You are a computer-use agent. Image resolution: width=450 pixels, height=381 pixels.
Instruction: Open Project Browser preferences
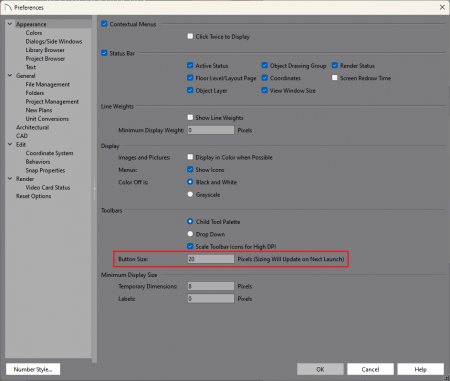pos(45,59)
